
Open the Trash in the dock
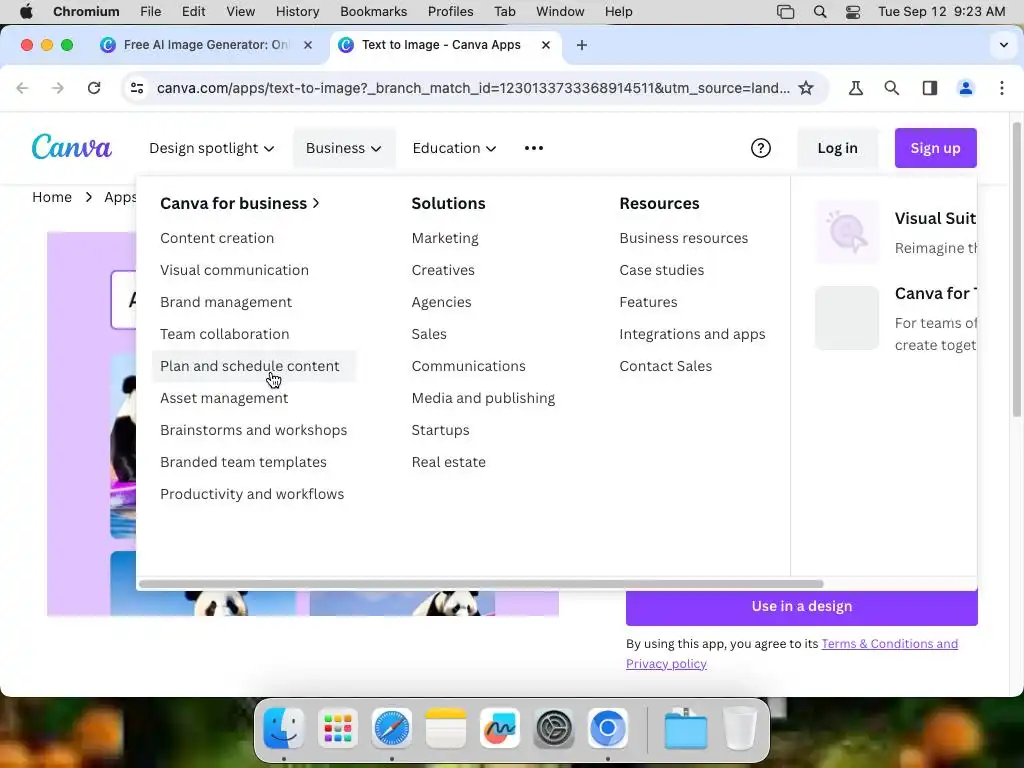pyautogui.click(x=740, y=728)
